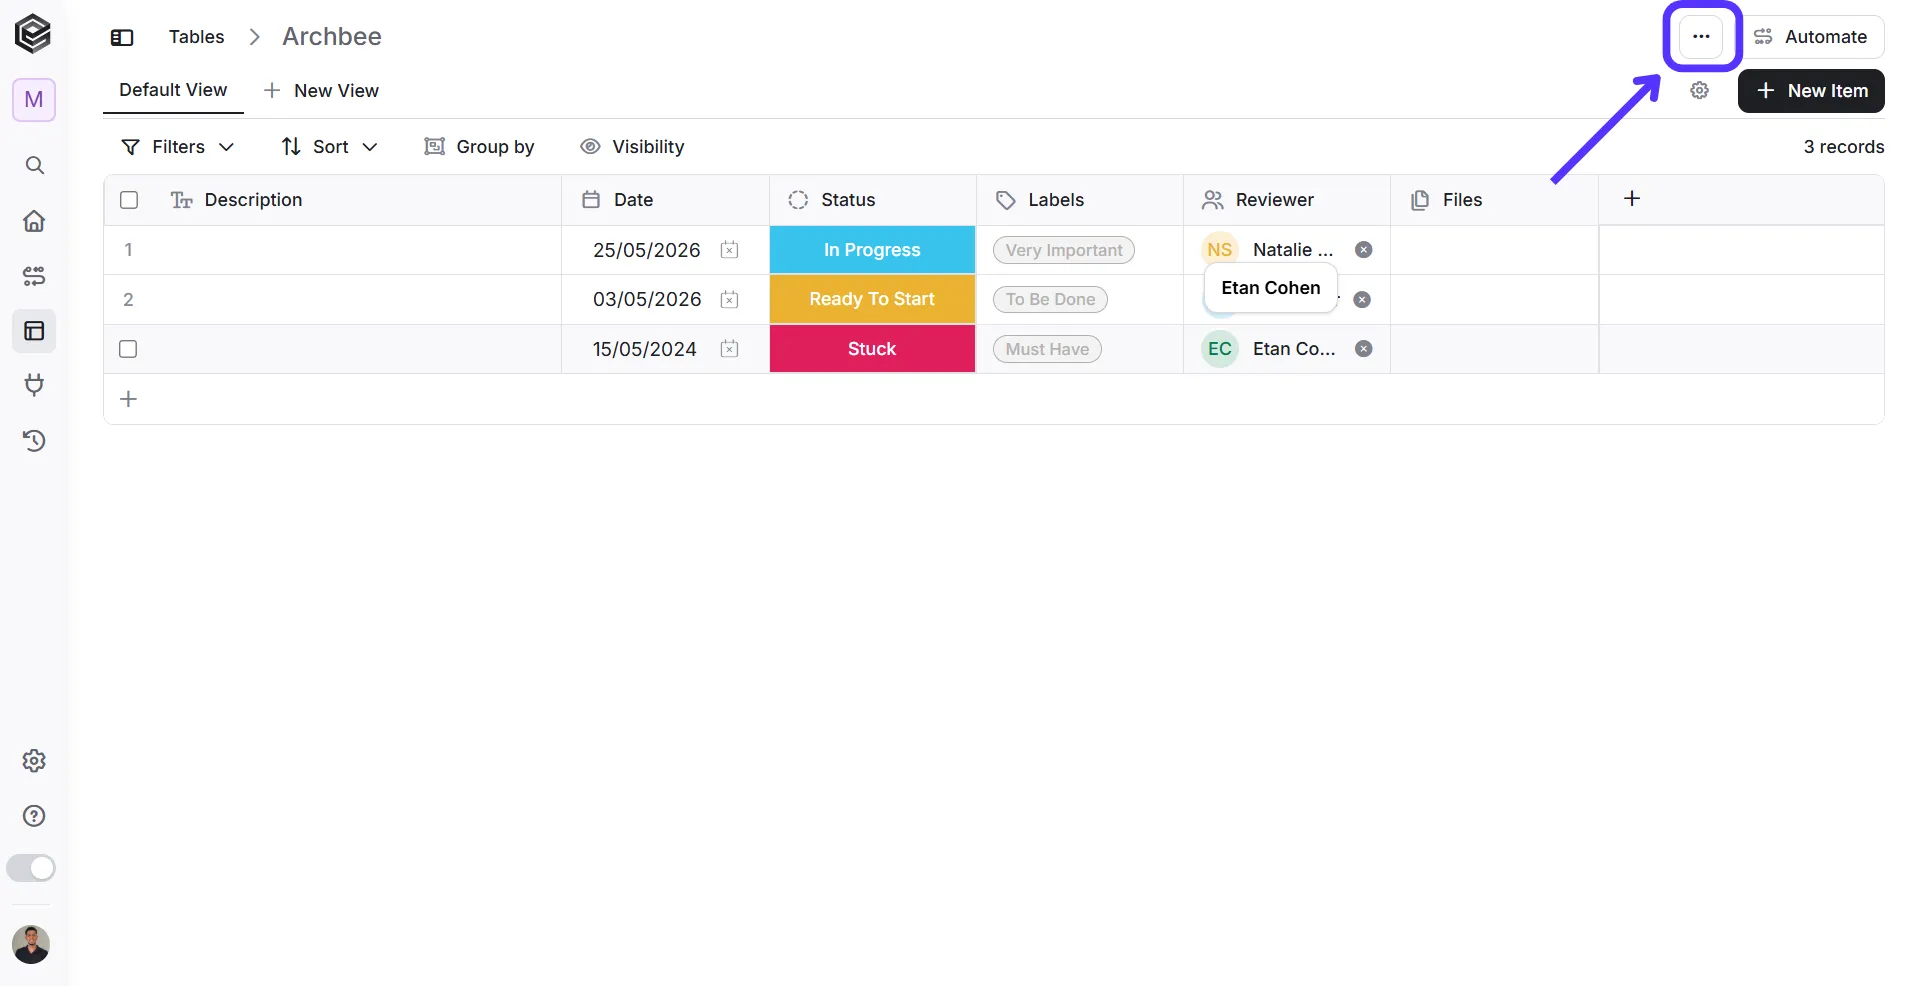Open the integrations plug icon
This screenshot has width=1917, height=986.
[34, 385]
